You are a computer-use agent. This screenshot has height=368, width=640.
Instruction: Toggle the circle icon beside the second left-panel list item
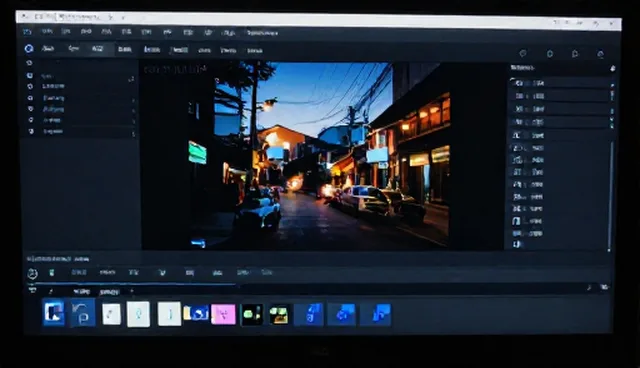click(x=30, y=86)
